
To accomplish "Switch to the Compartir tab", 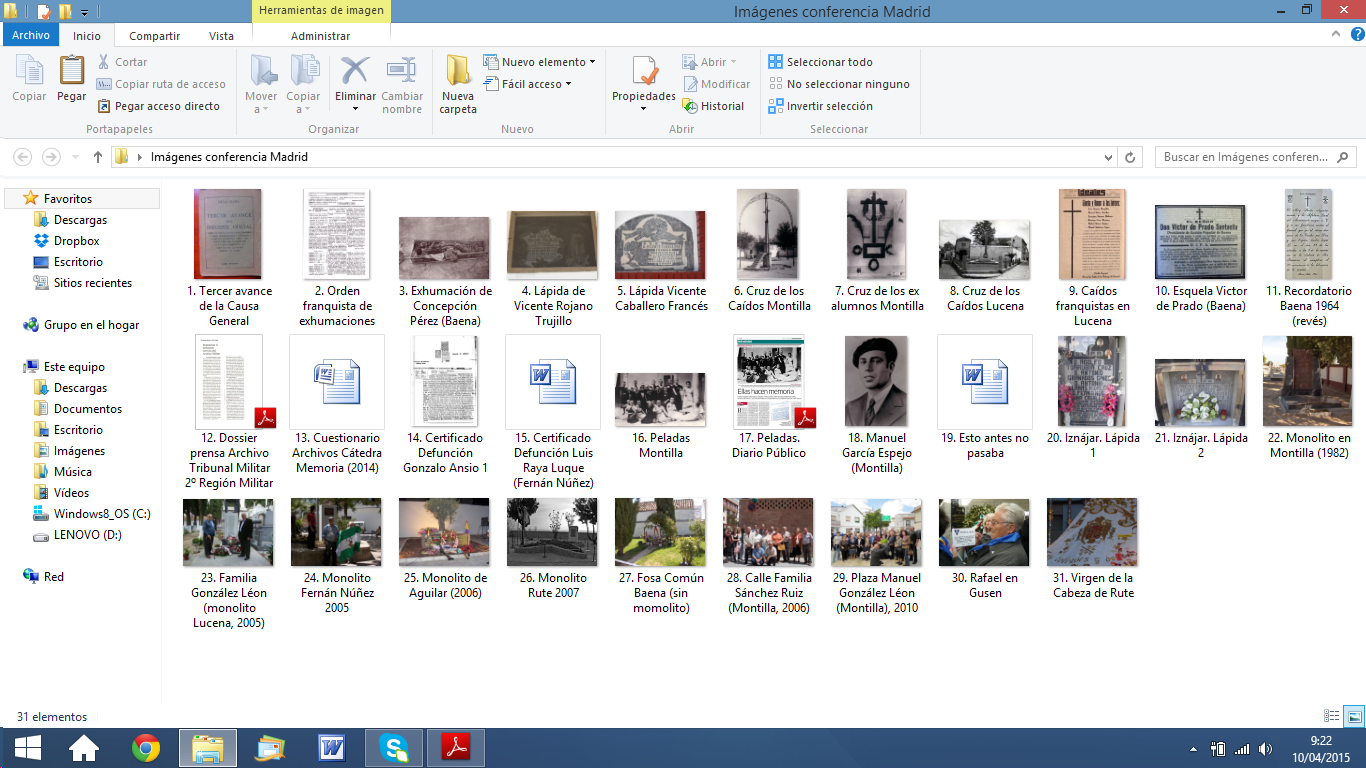I will [x=154, y=36].
